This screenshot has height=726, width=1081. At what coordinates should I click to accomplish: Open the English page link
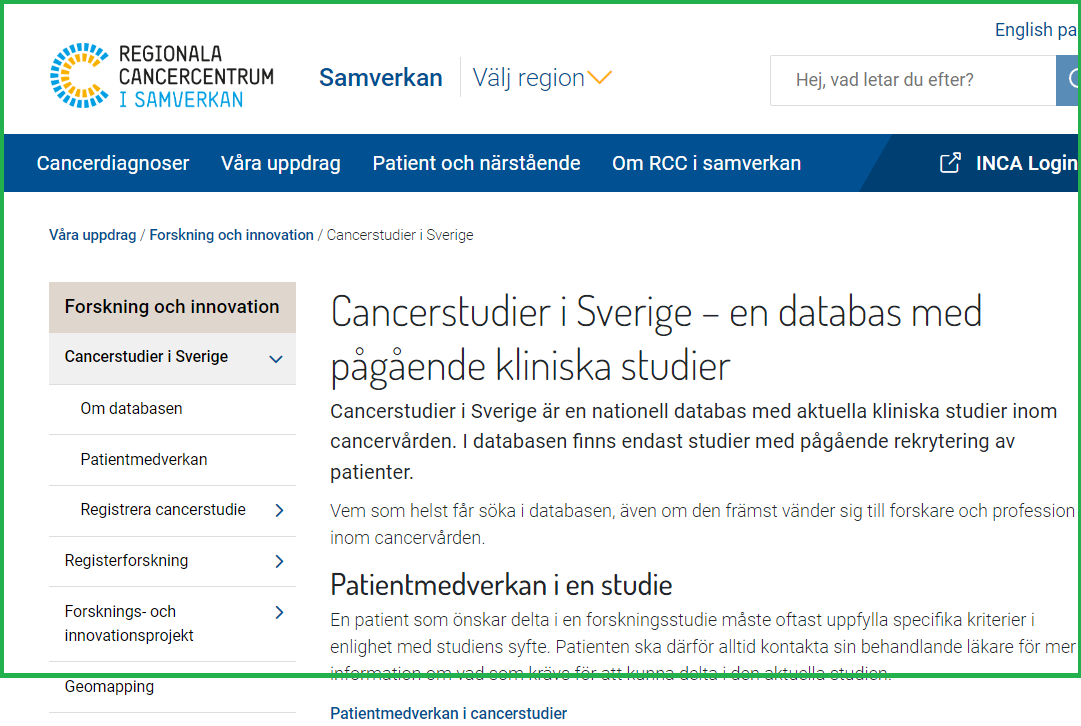1034,29
